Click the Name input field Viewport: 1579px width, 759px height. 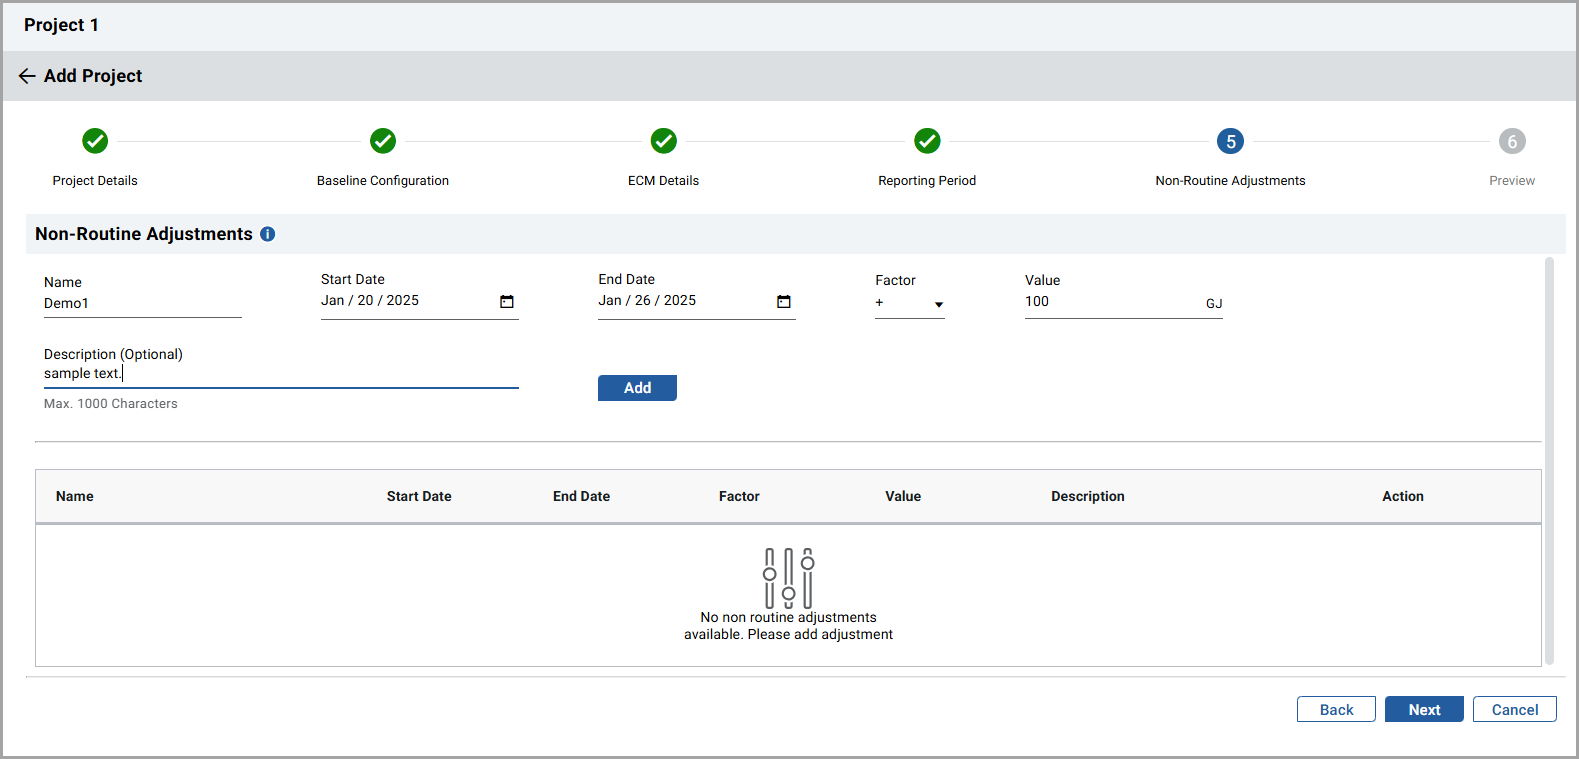(x=142, y=304)
